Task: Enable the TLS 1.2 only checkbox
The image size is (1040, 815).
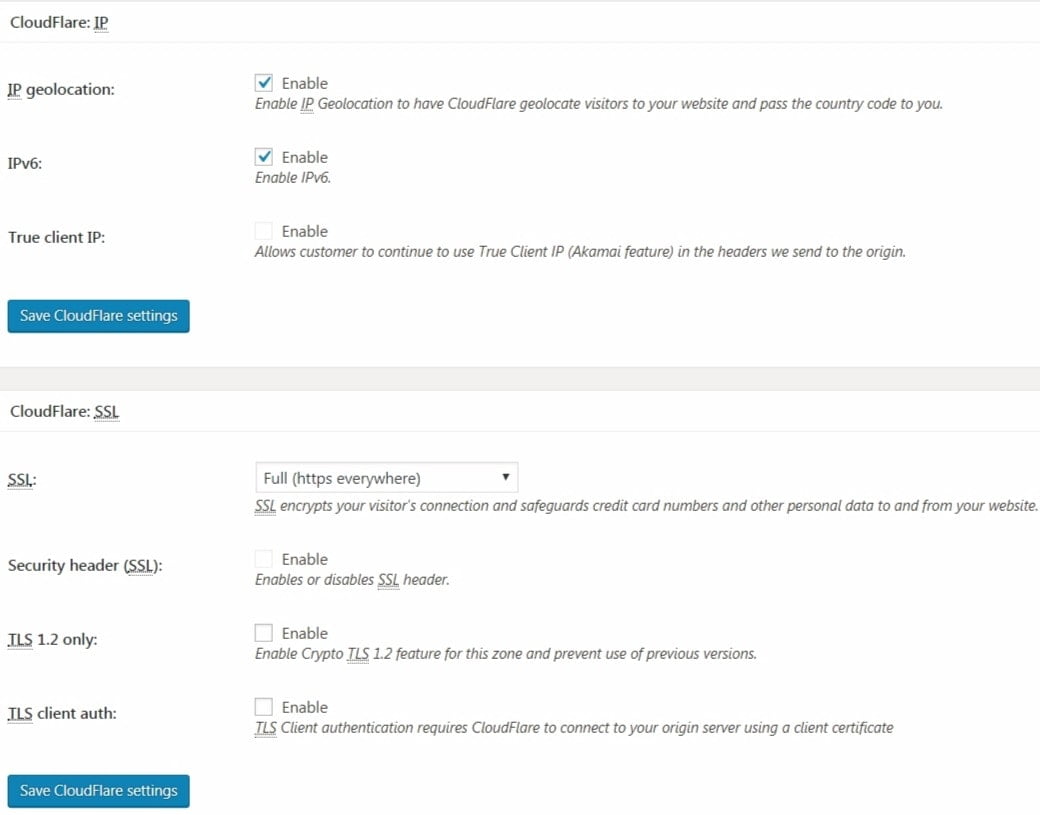Action: (264, 633)
